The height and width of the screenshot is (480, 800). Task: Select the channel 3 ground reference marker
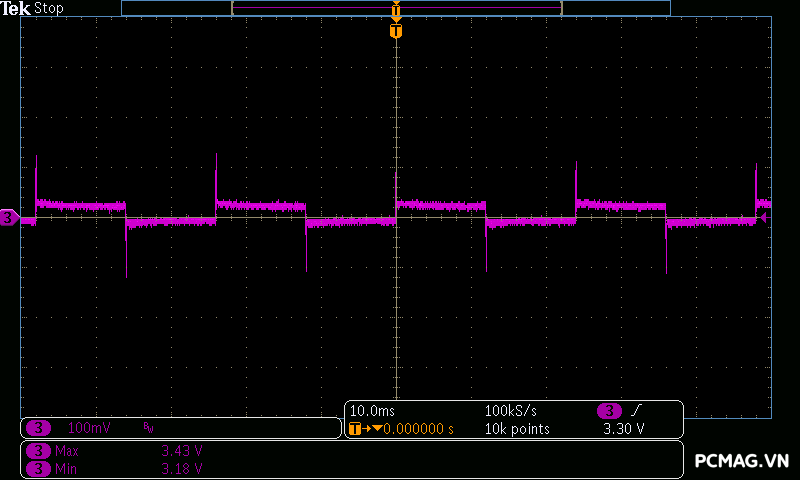pos(8,217)
